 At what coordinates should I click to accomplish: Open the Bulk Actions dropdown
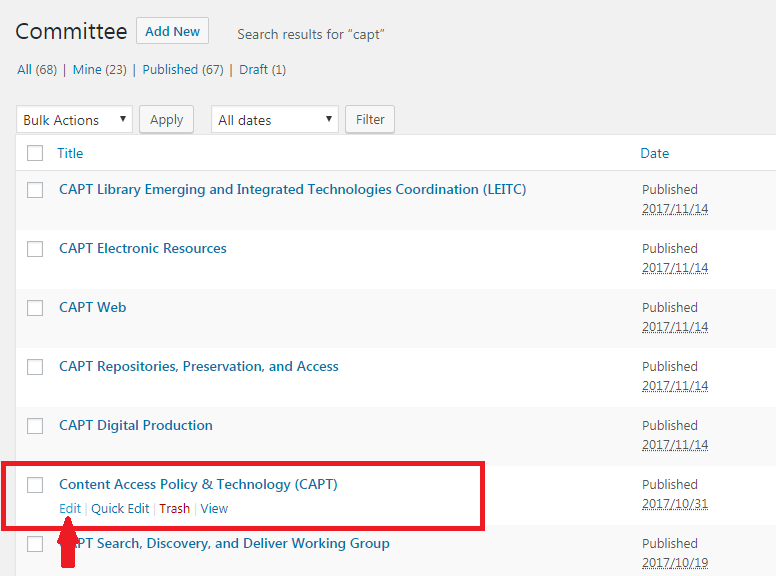(75, 120)
